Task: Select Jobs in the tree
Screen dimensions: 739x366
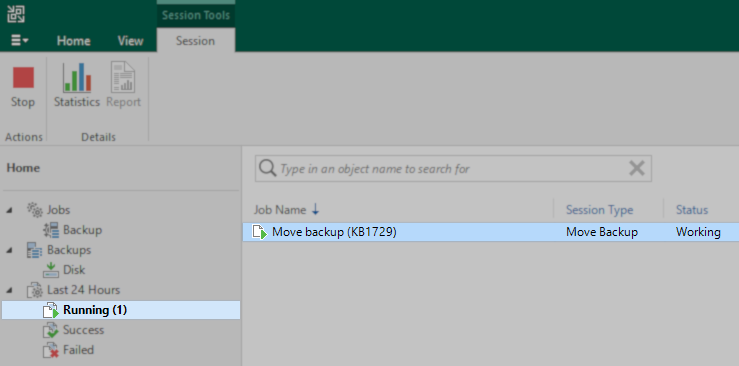Action: click(58, 210)
